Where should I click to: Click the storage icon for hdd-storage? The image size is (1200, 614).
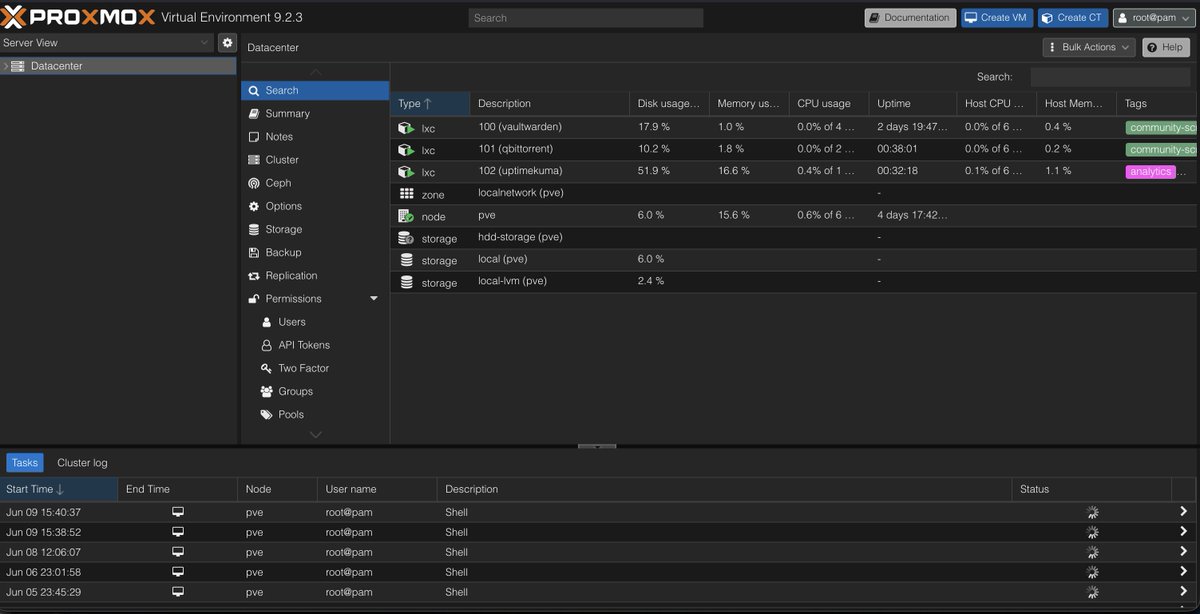[x=406, y=238]
